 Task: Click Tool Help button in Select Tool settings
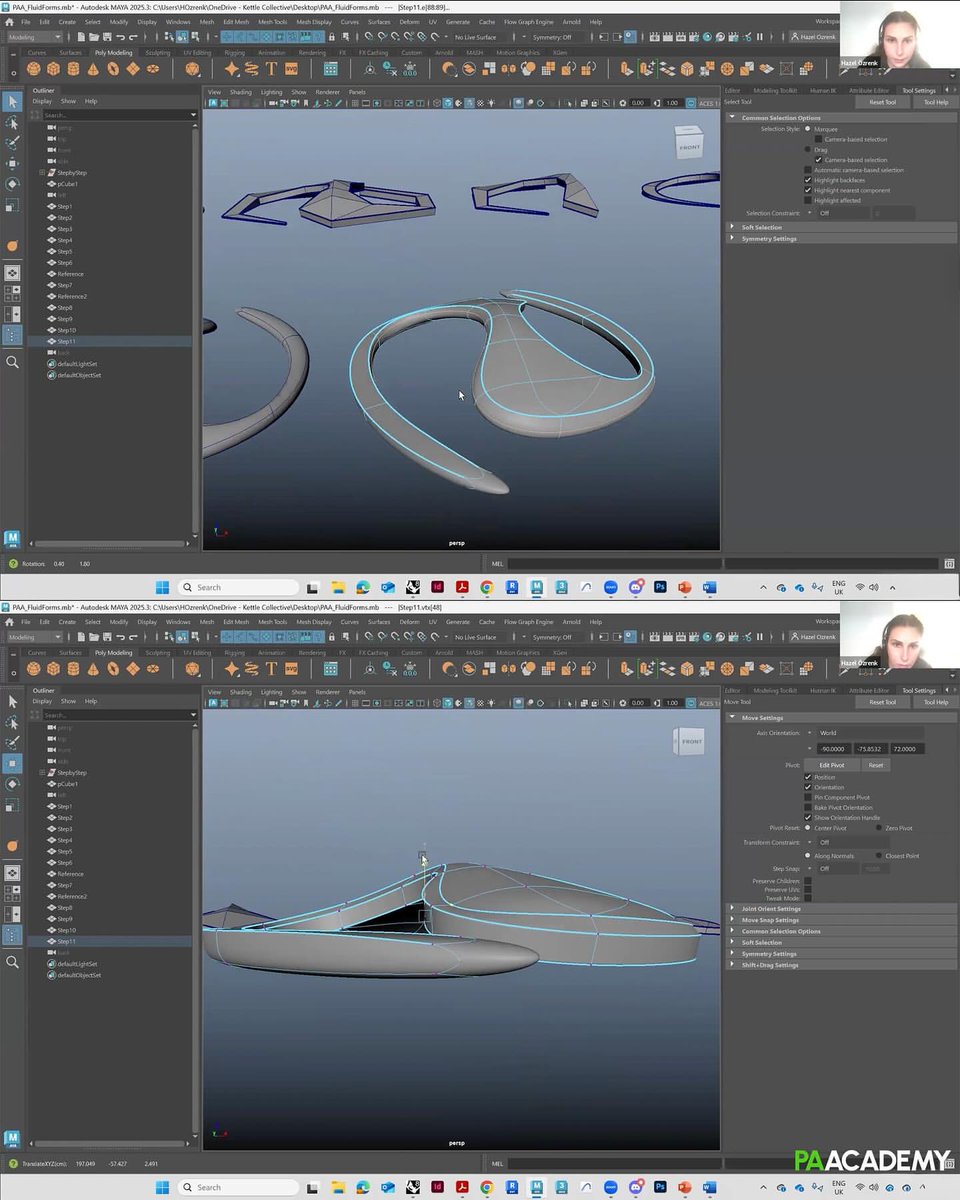pyautogui.click(x=935, y=102)
